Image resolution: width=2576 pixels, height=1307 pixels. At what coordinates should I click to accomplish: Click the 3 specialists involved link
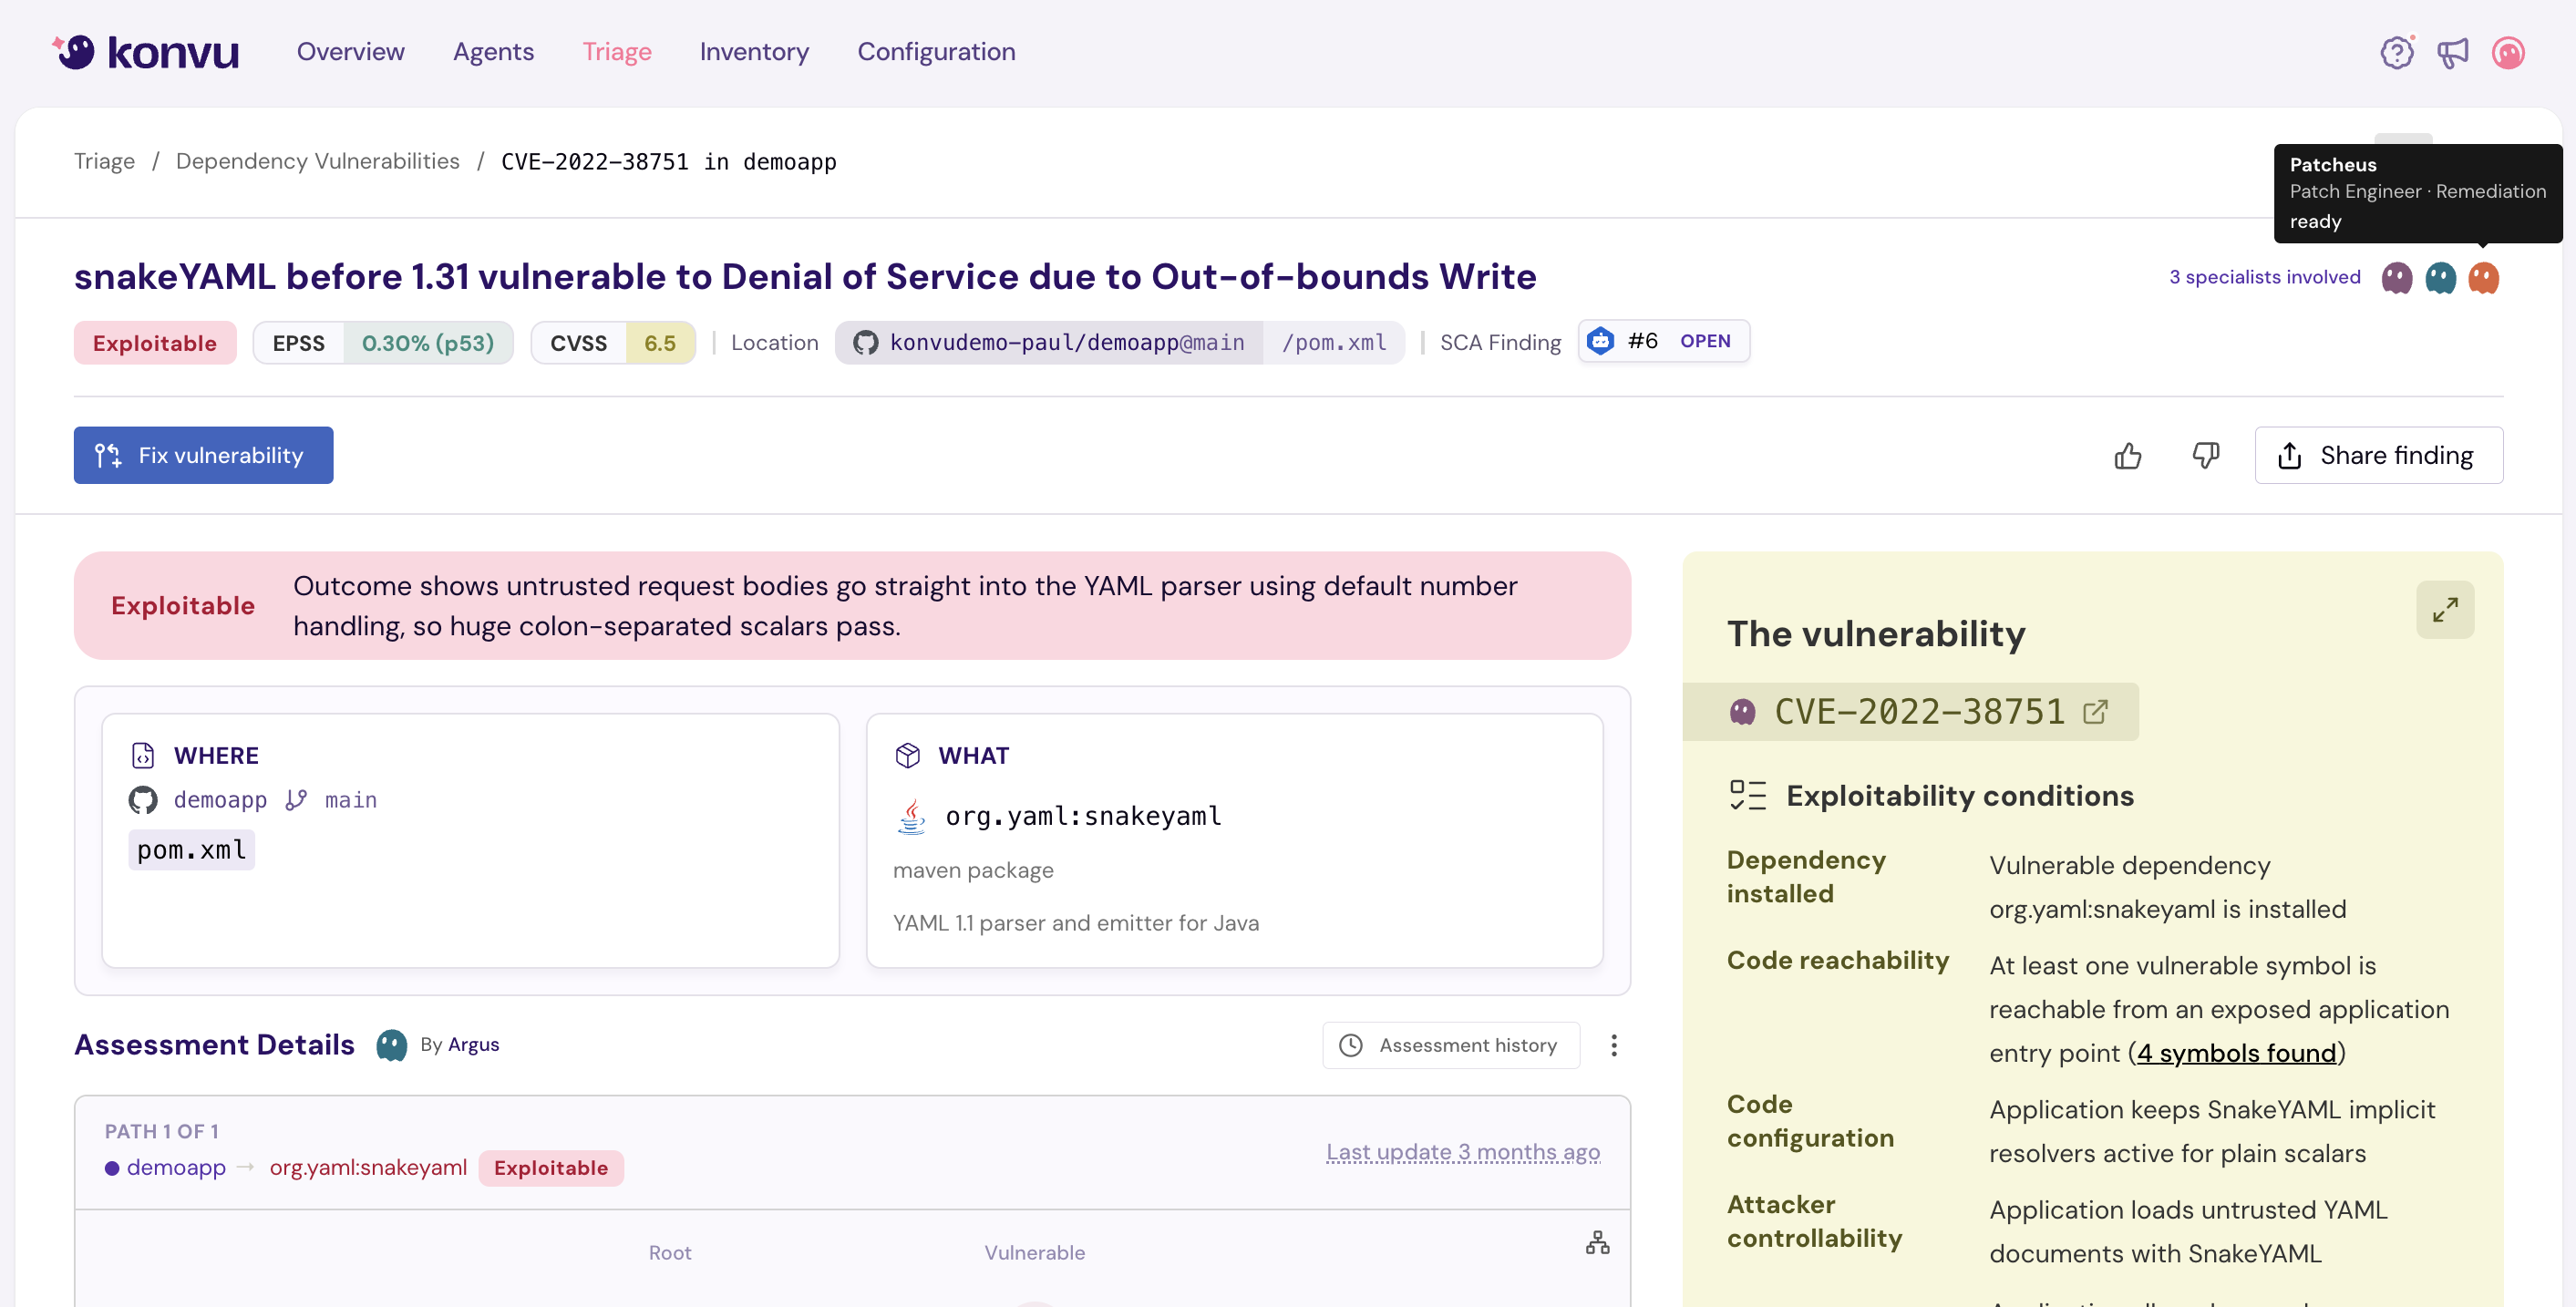pyautogui.click(x=2264, y=277)
